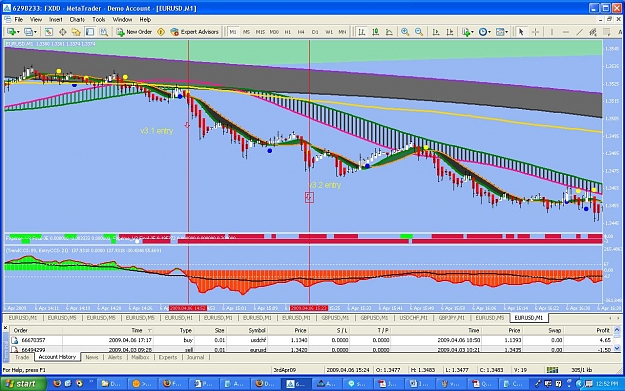
Task: Switch to the H1 timeframe
Action: 288,32
